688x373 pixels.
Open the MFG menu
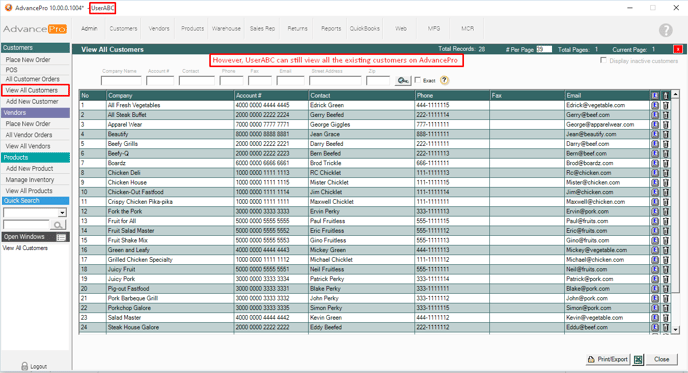coord(434,29)
